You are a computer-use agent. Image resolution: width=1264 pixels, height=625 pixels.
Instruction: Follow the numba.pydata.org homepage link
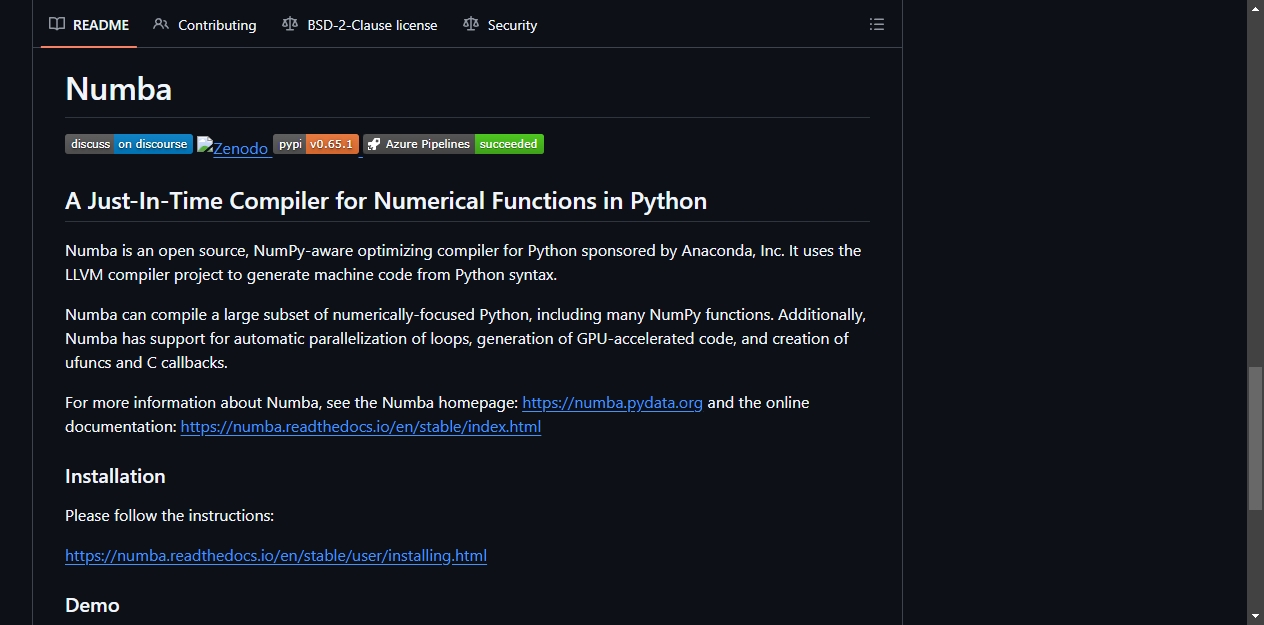pos(612,403)
